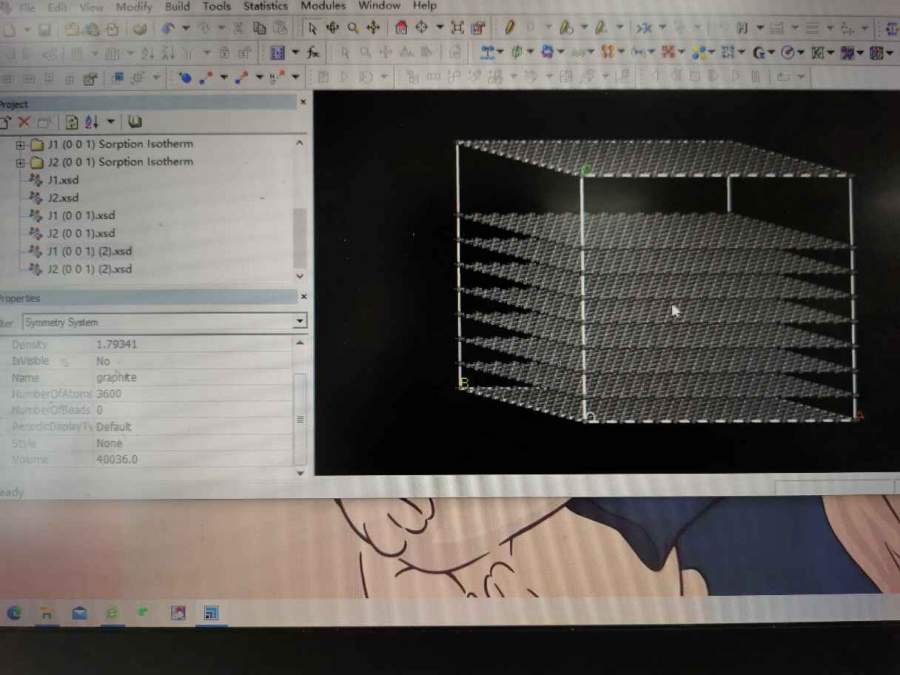Open the Statistics menu
The height and width of the screenshot is (675, 900).
coord(265,5)
